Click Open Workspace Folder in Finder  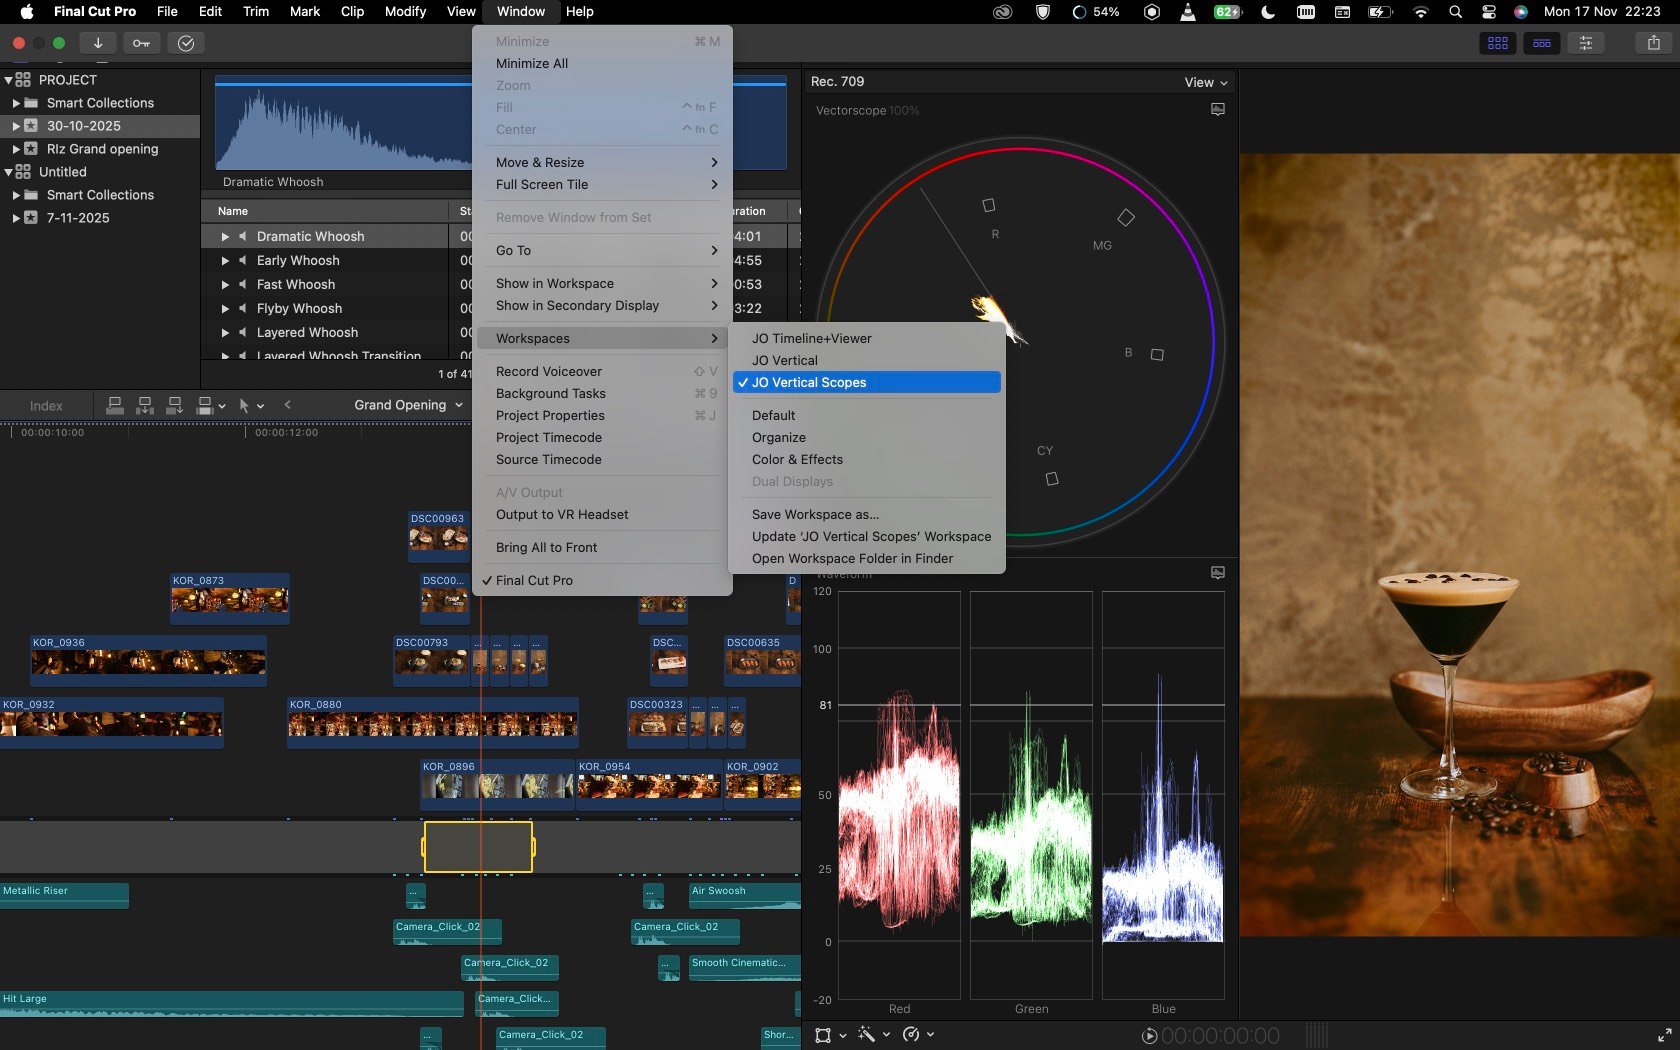coord(867,558)
